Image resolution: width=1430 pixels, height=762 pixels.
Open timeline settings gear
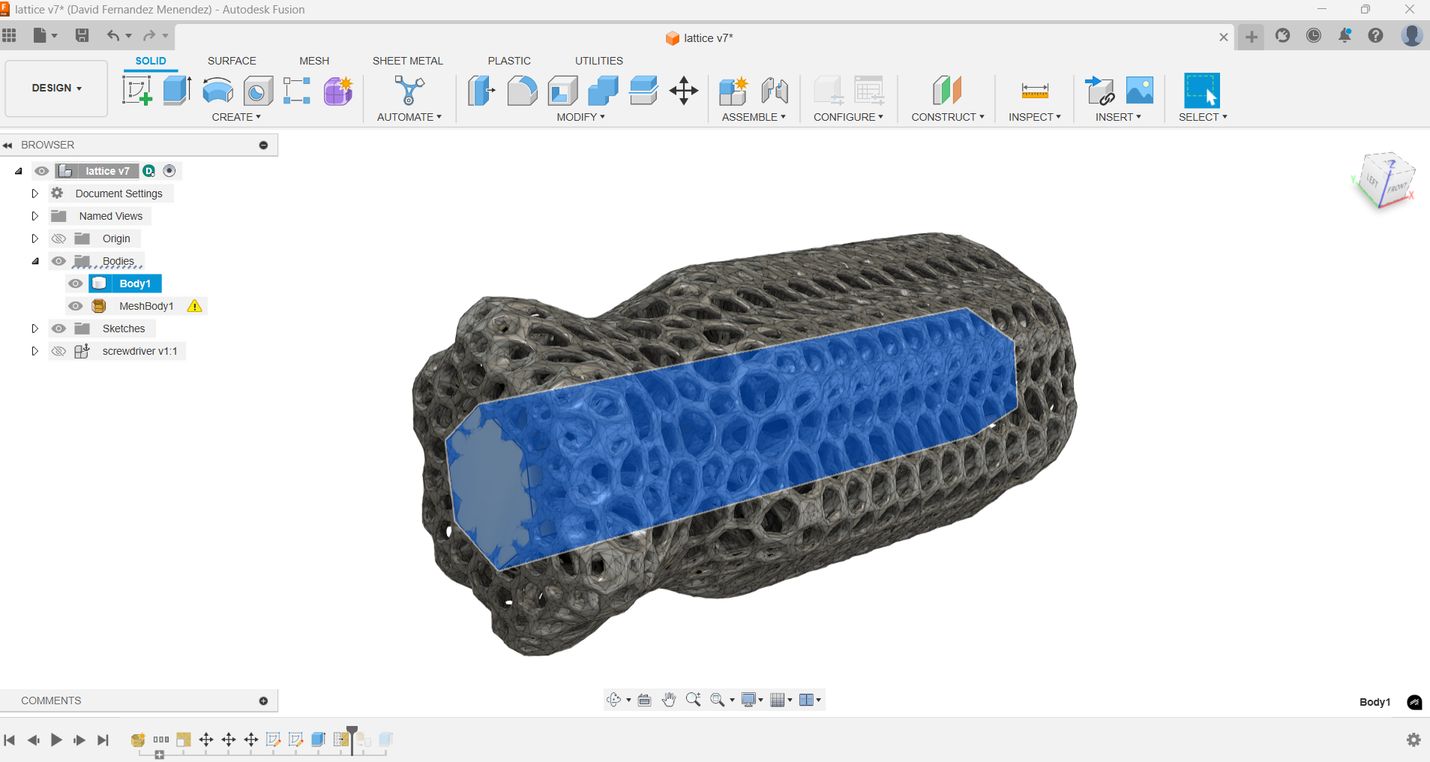(x=1413, y=740)
